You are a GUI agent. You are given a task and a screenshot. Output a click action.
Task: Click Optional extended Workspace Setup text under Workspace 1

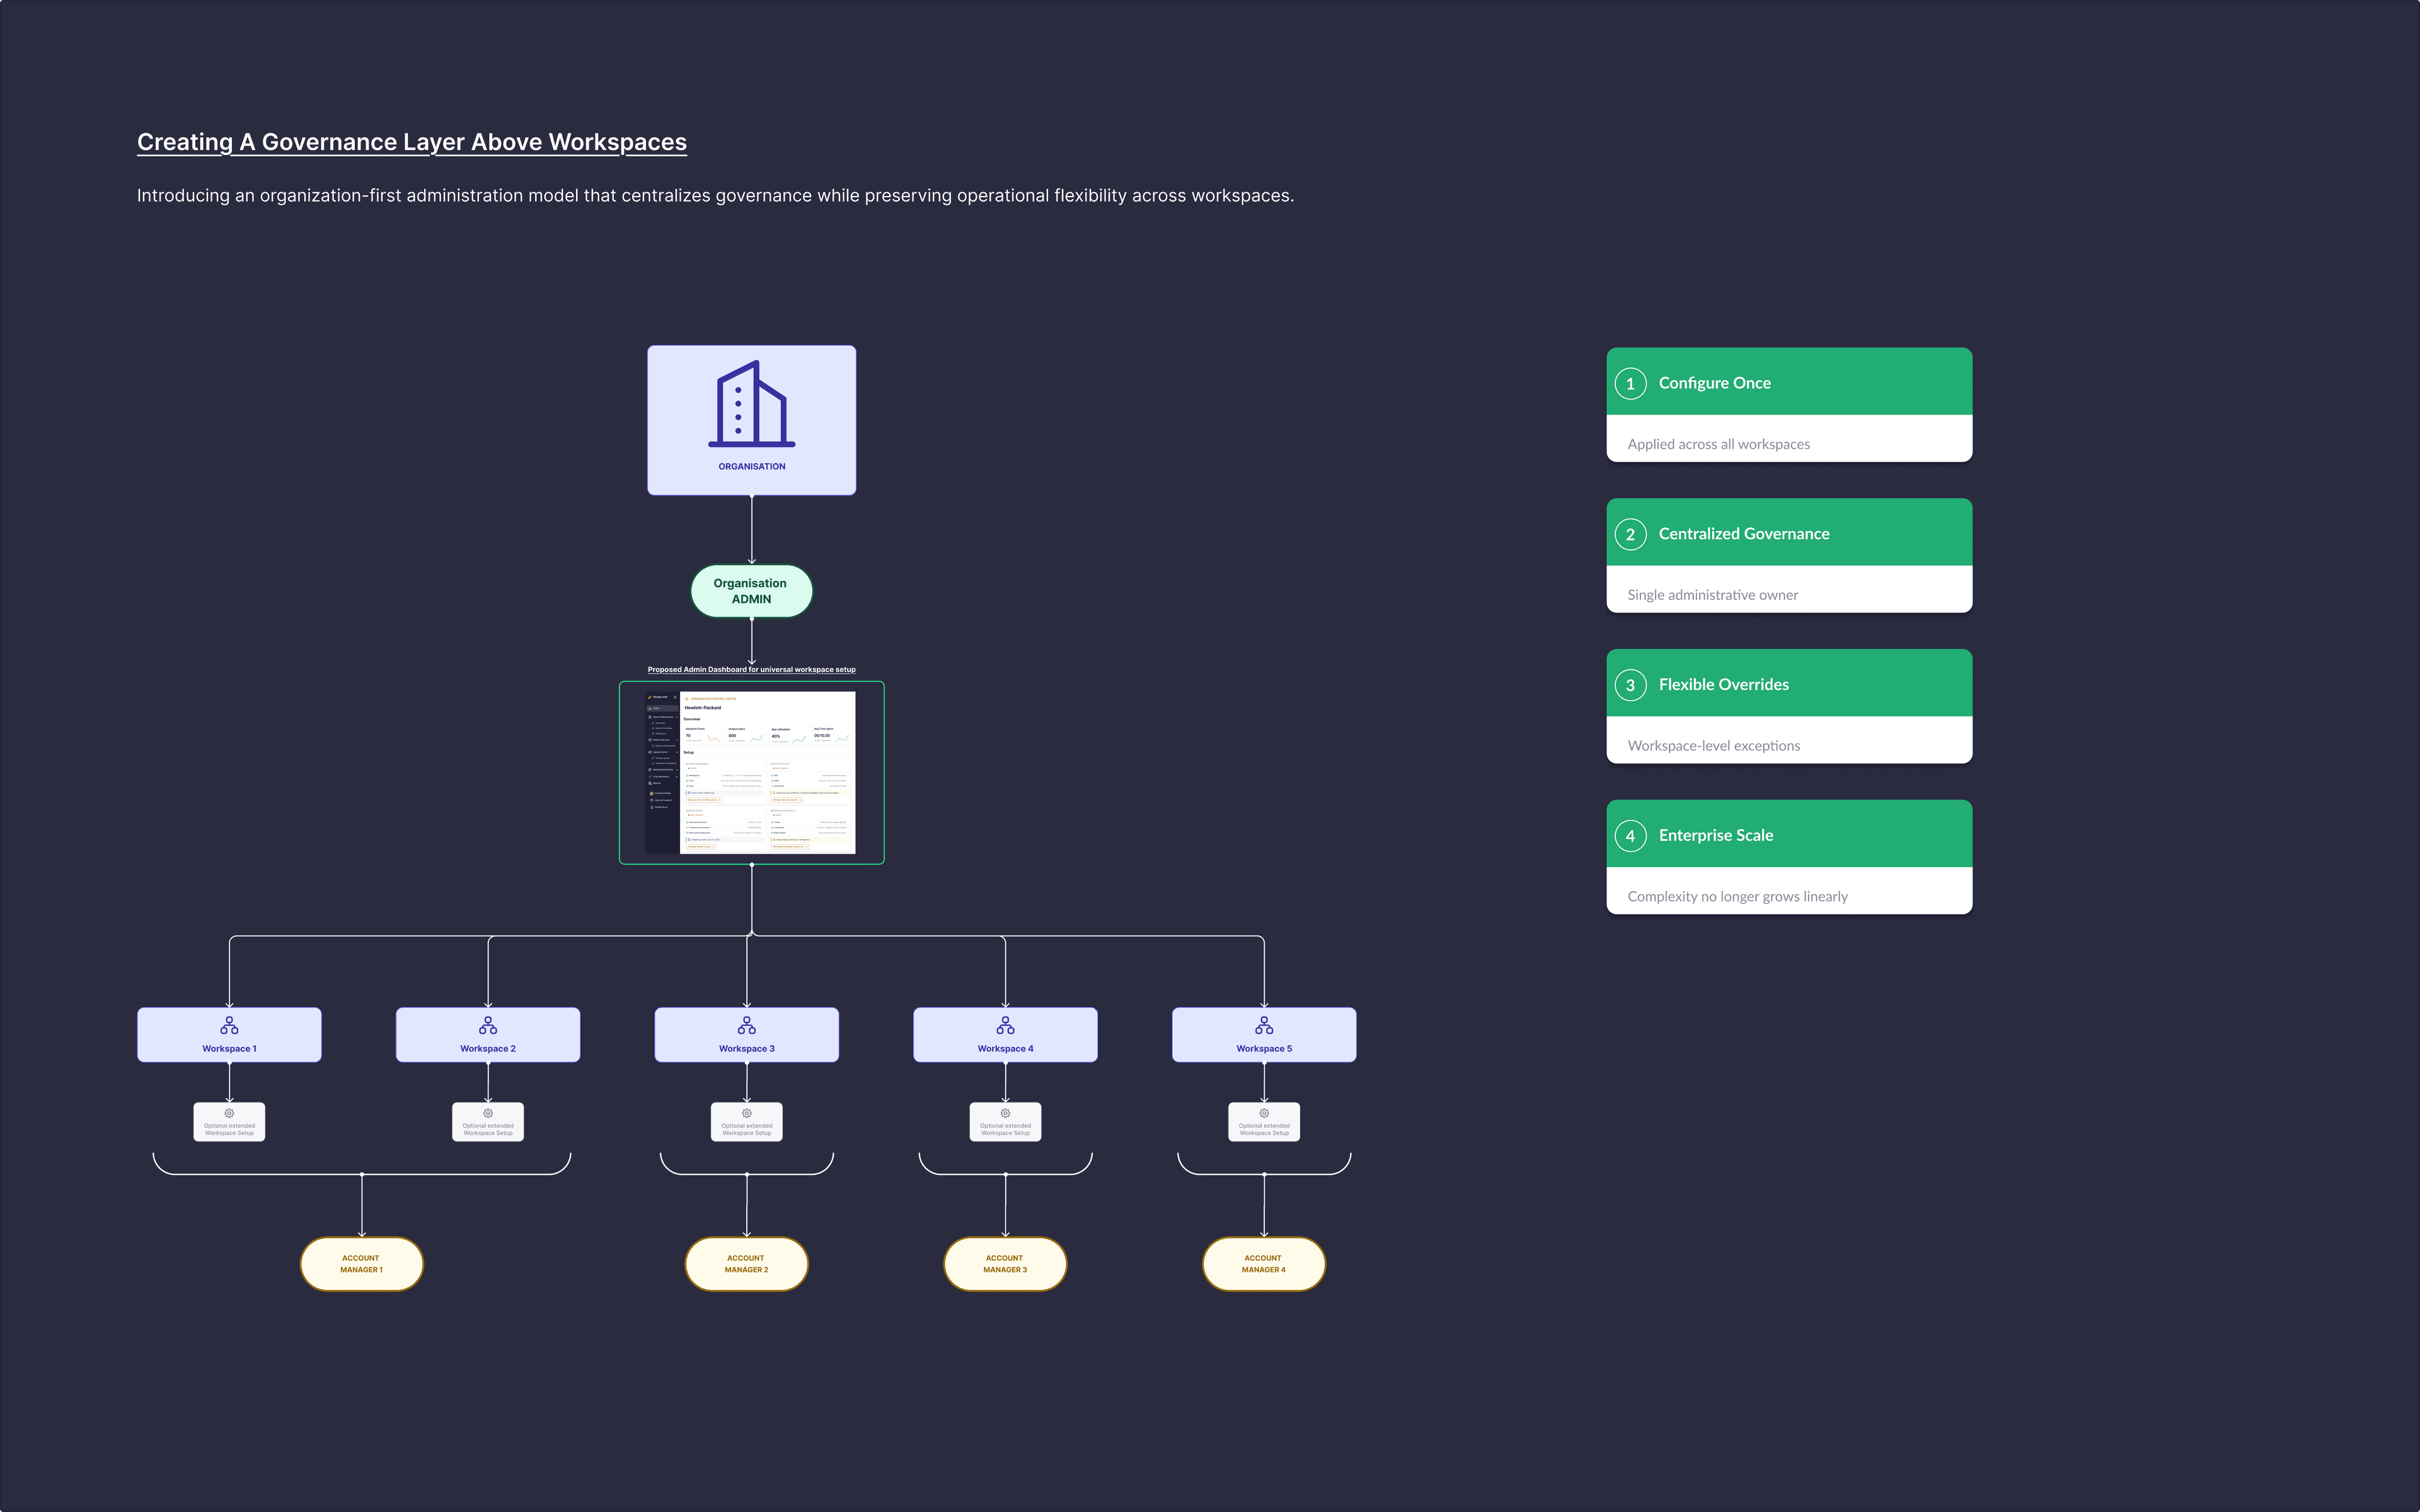click(229, 1129)
